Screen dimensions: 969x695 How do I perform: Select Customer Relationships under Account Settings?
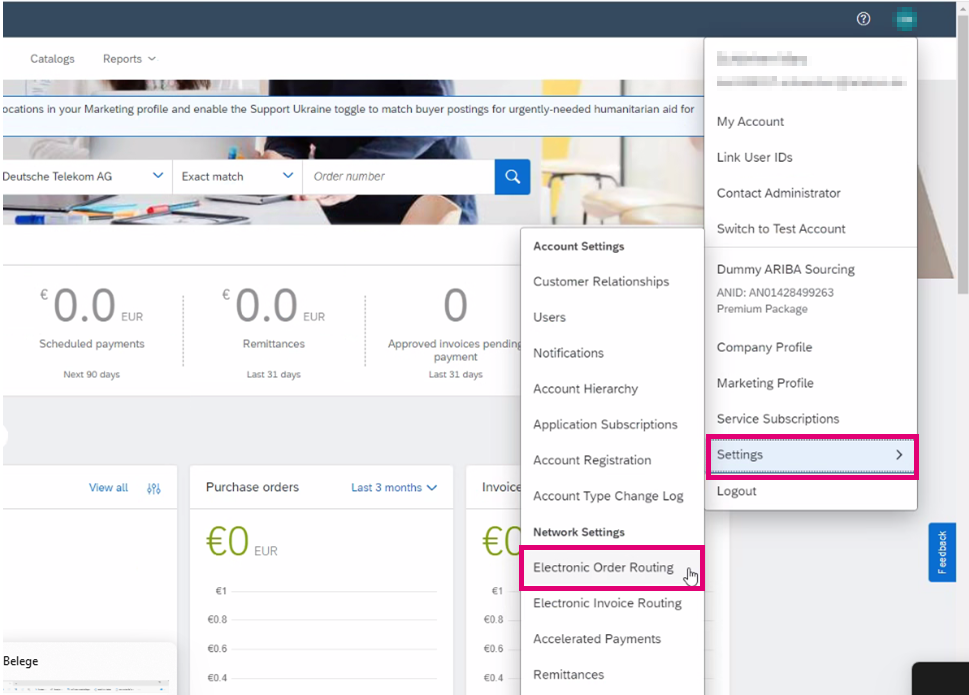pos(600,281)
